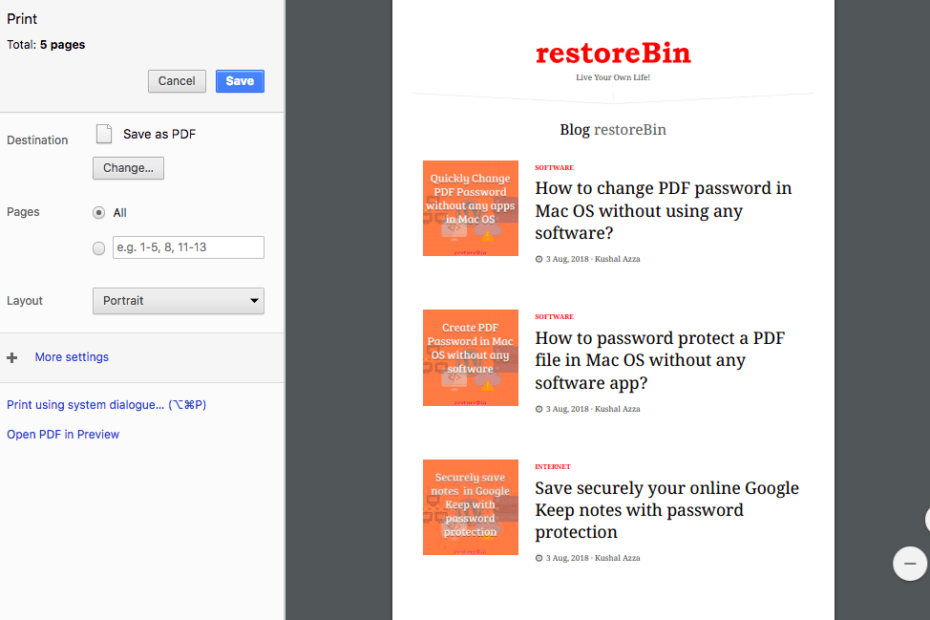The width and height of the screenshot is (930, 620).
Task: Click the zoom out minus button in preview
Action: pyautogui.click(x=910, y=564)
